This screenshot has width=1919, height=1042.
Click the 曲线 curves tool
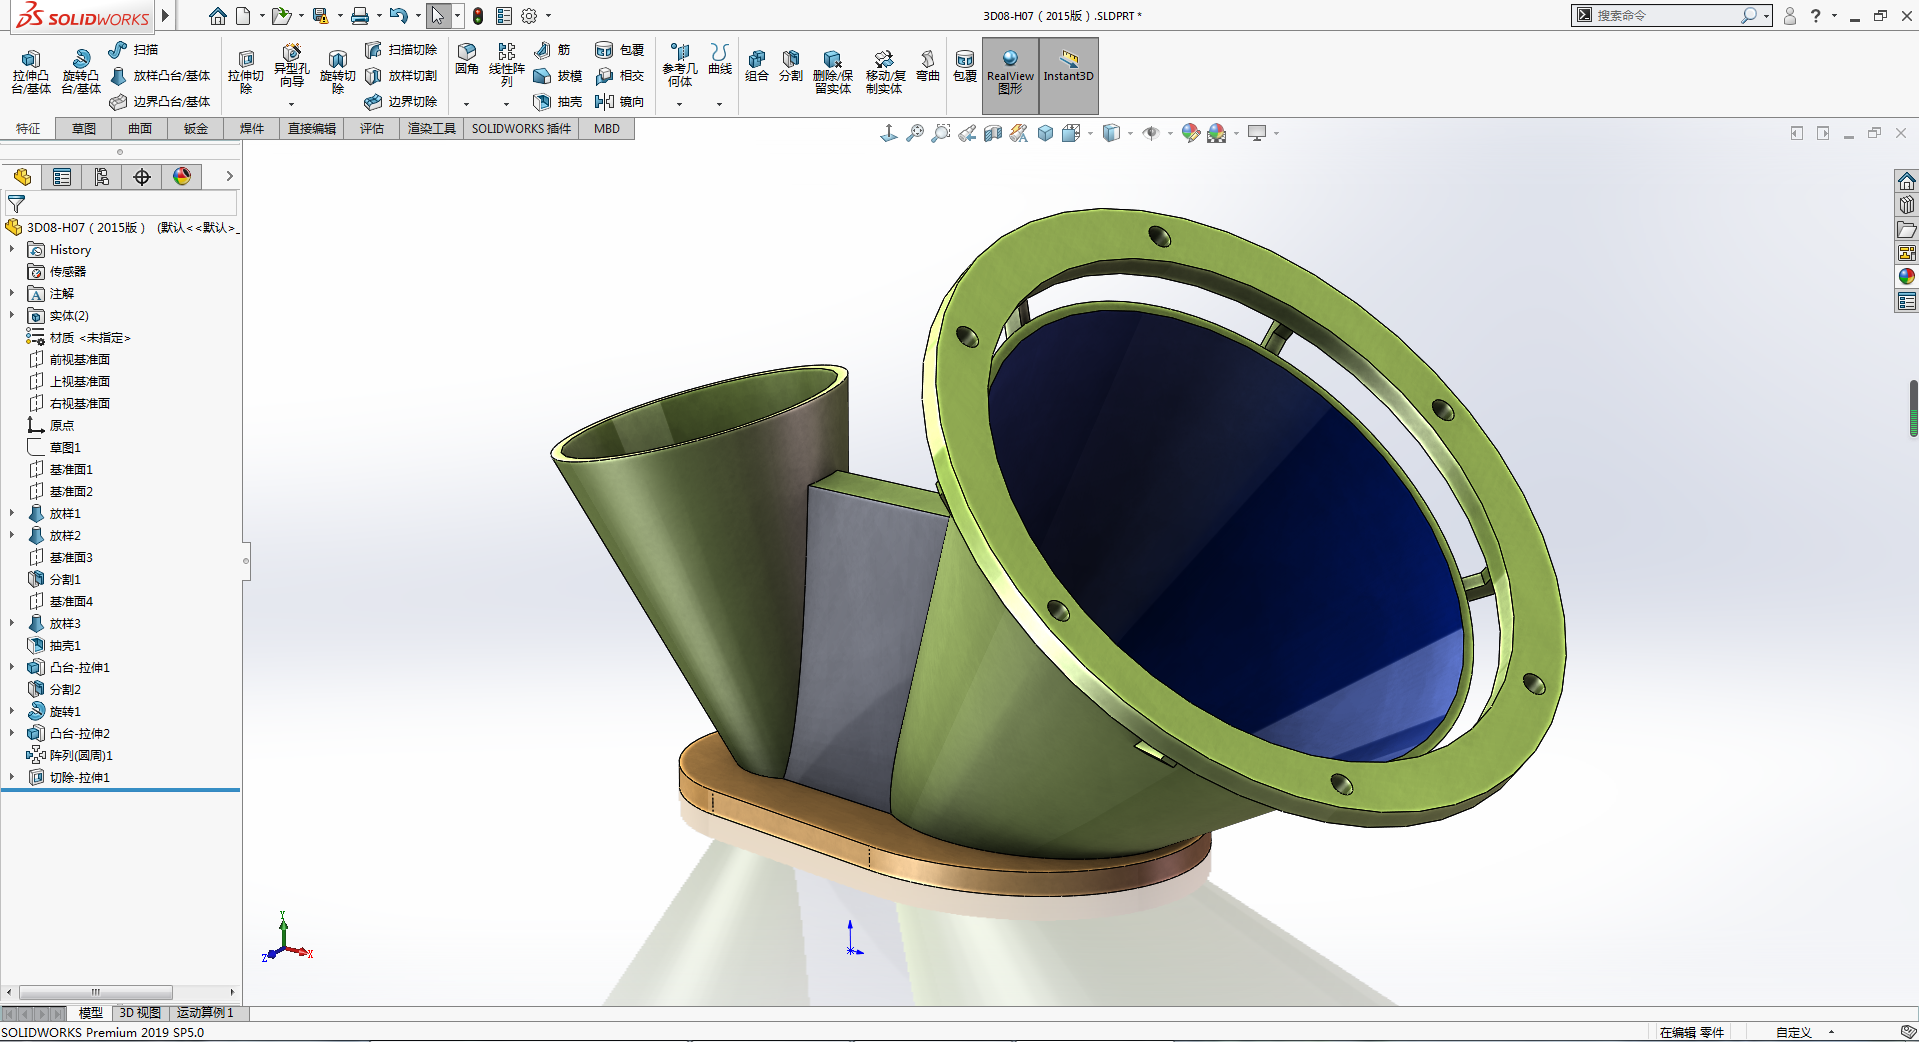(x=720, y=59)
